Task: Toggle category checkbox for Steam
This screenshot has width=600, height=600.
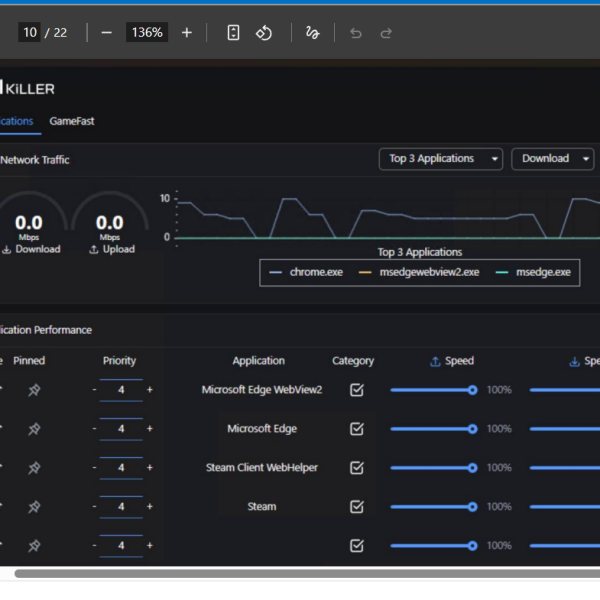Action: point(357,507)
